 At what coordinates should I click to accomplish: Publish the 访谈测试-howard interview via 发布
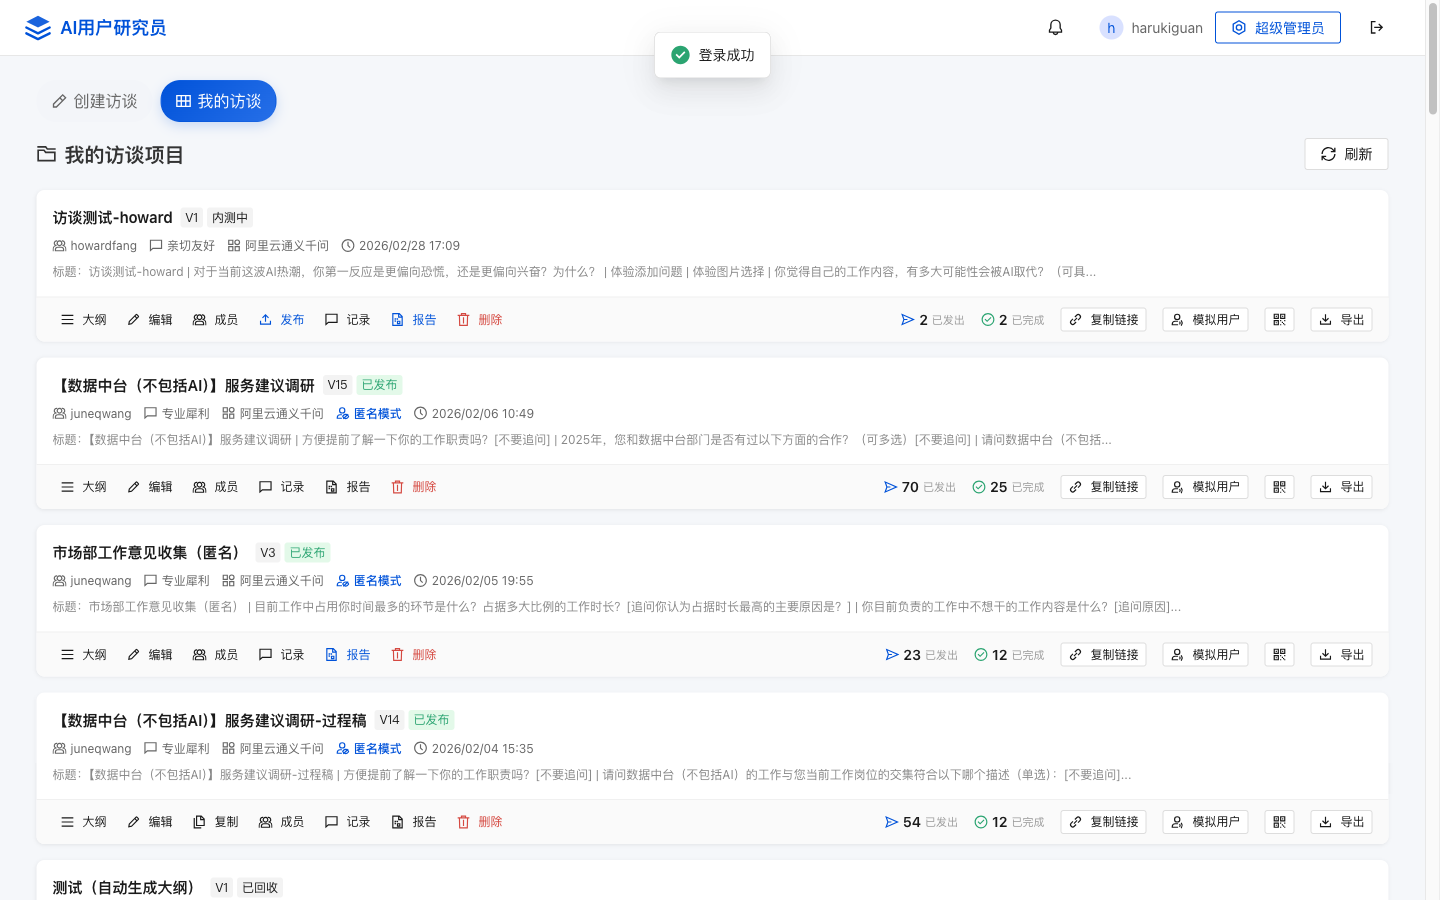click(x=282, y=319)
